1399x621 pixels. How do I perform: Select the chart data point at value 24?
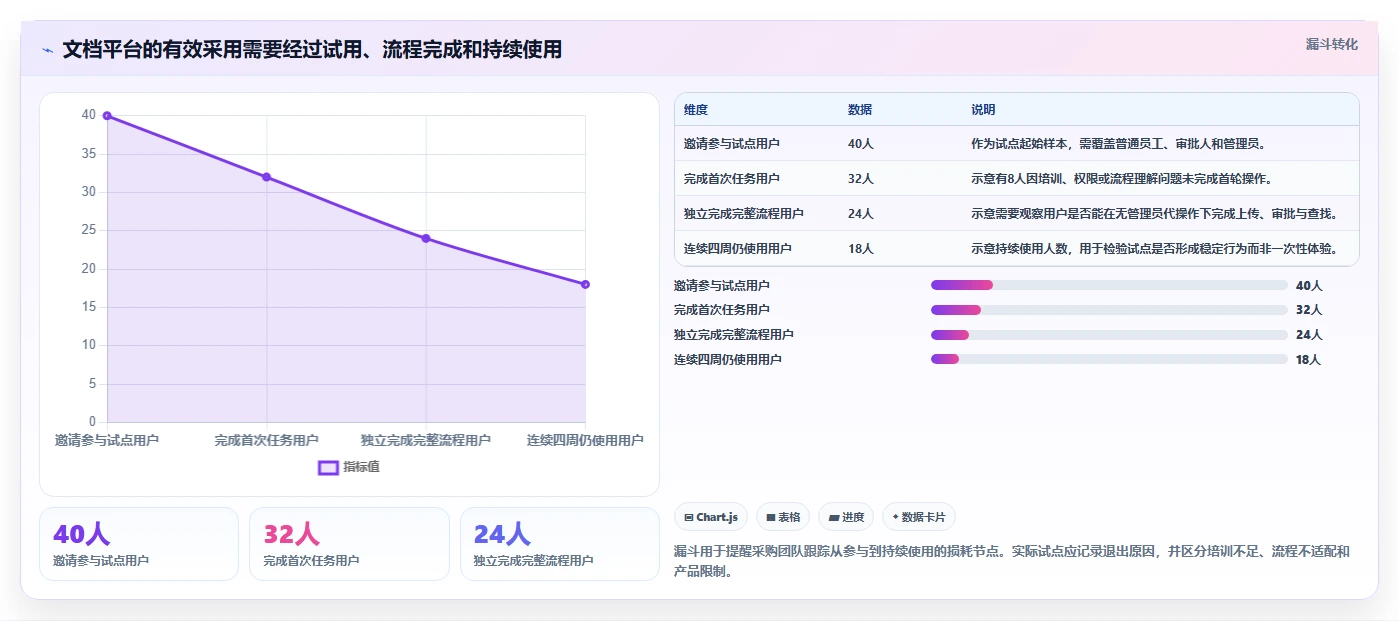click(426, 238)
